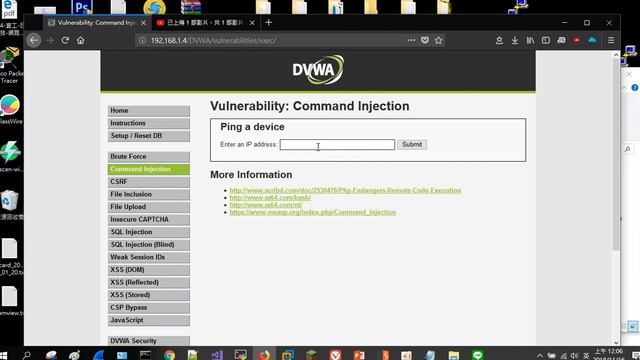Open the SQL Injection (Blind) page
Screen dimensions: 640x360
tap(149, 245)
